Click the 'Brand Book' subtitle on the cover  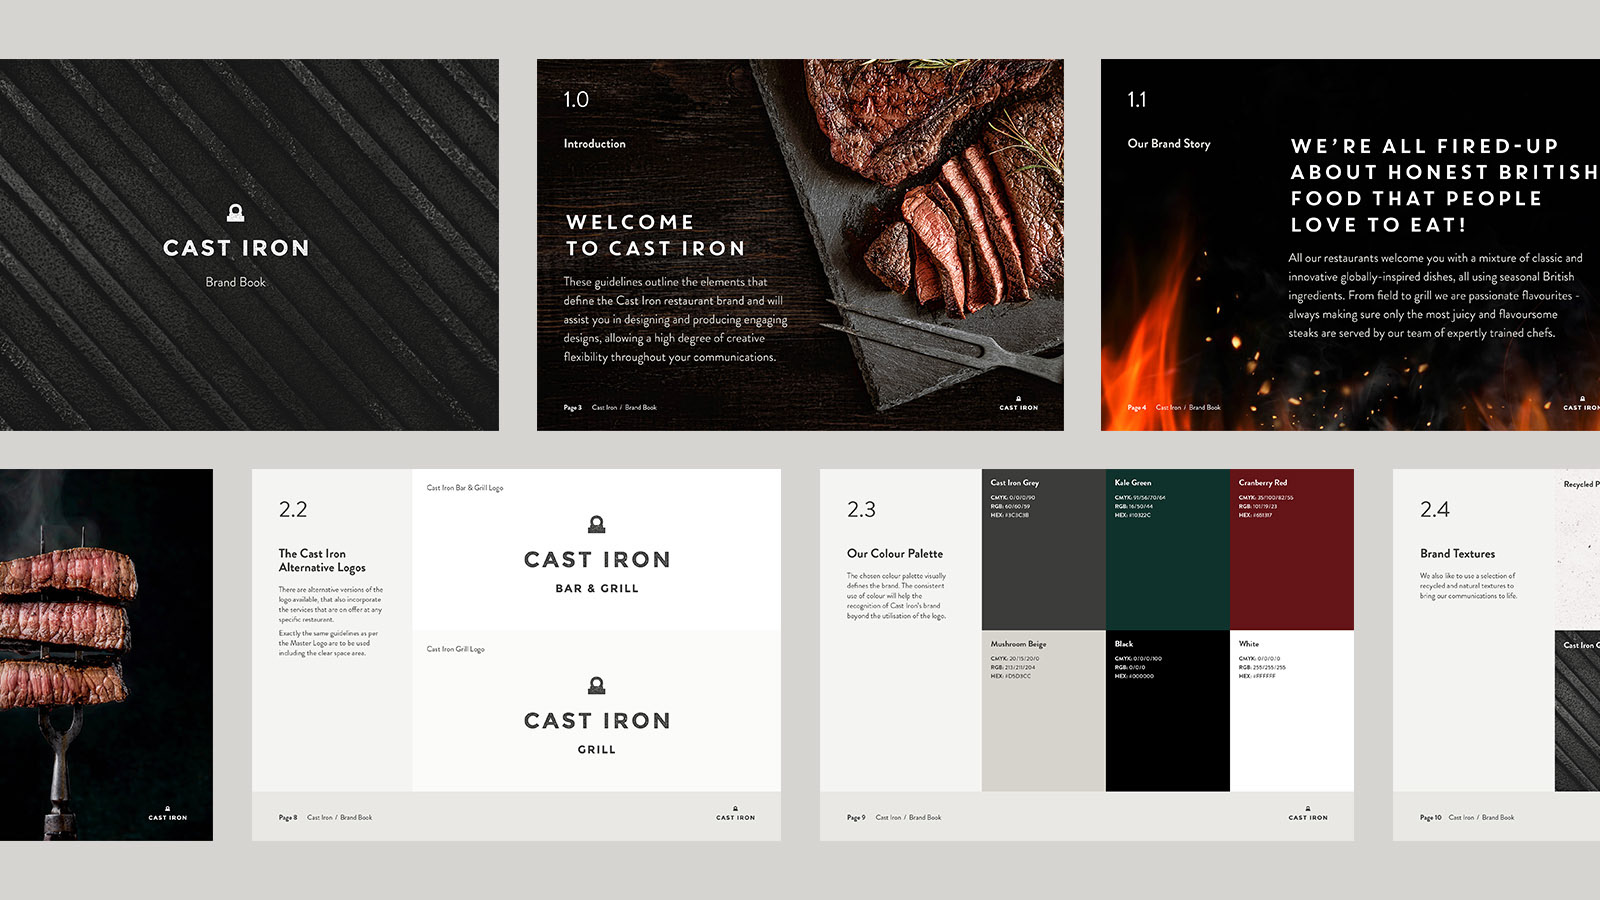(x=236, y=282)
